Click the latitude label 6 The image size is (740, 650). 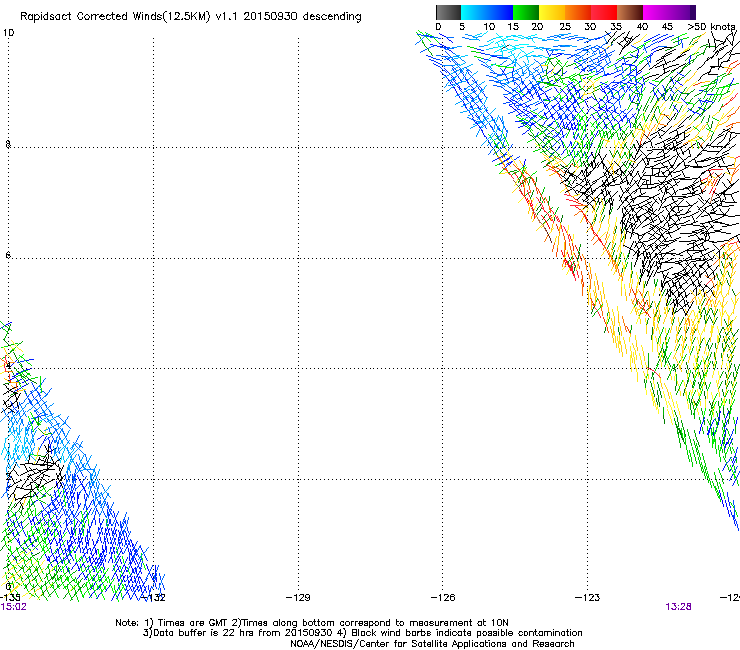(x=8, y=255)
